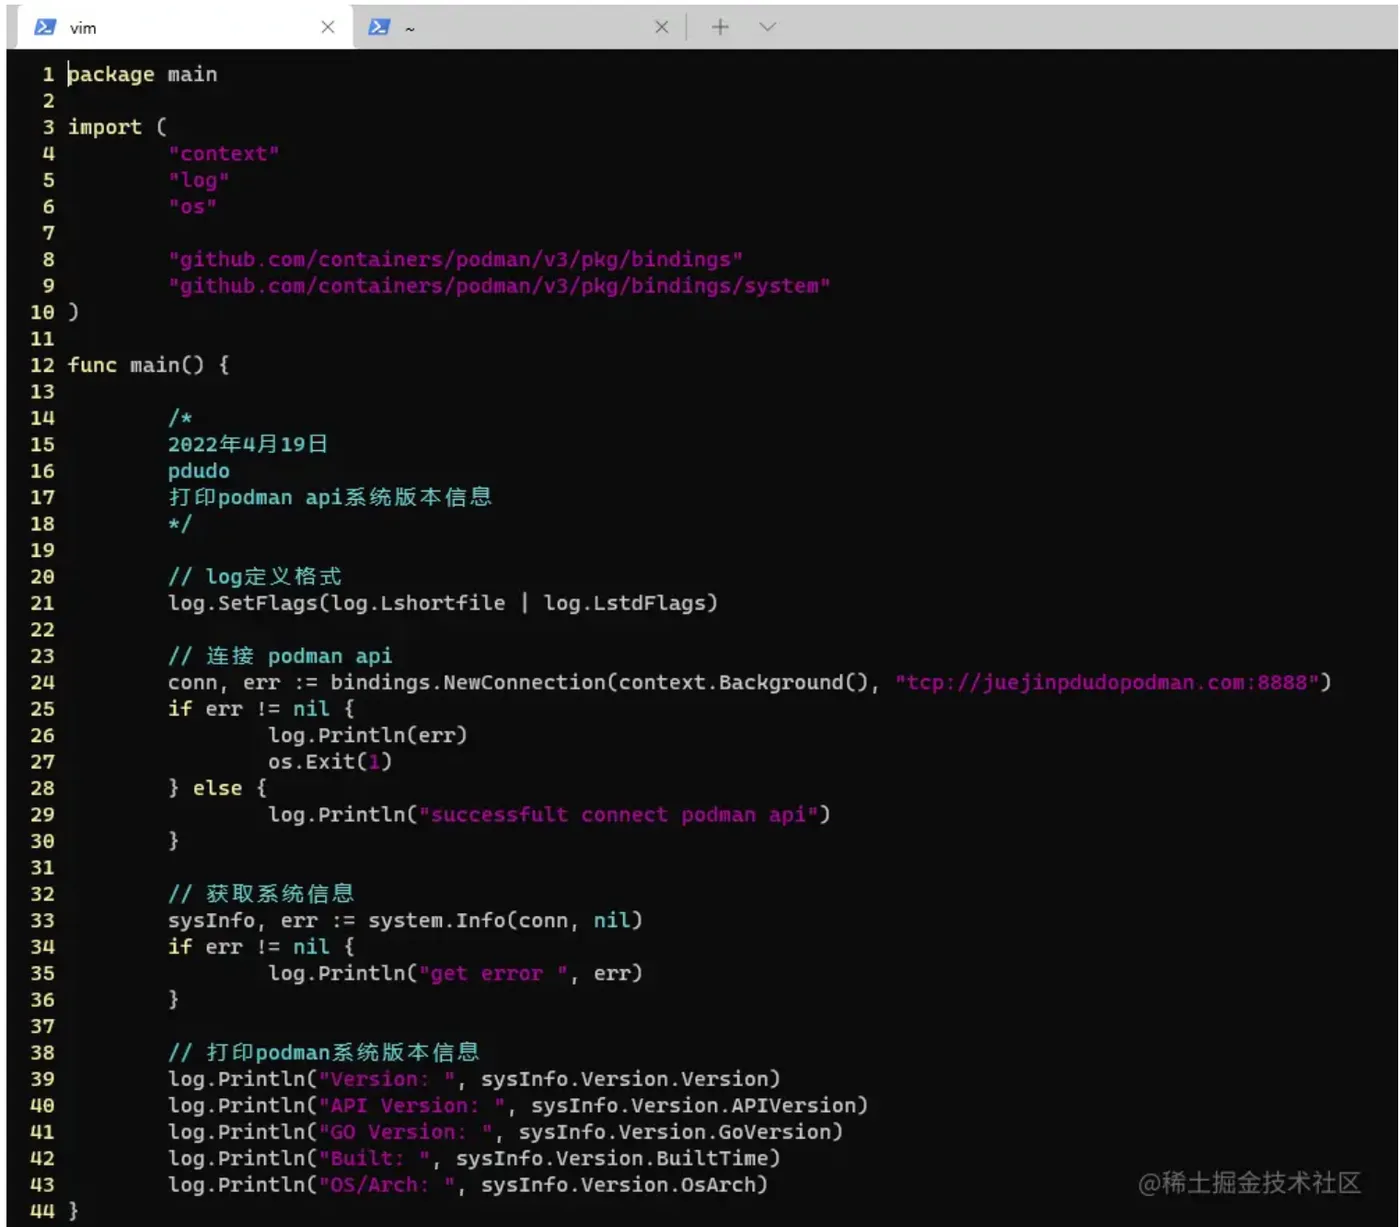Click comment 打印podman api系统版本信息
Image resolution: width=1400 pixels, height=1227 pixels.
[330, 497]
